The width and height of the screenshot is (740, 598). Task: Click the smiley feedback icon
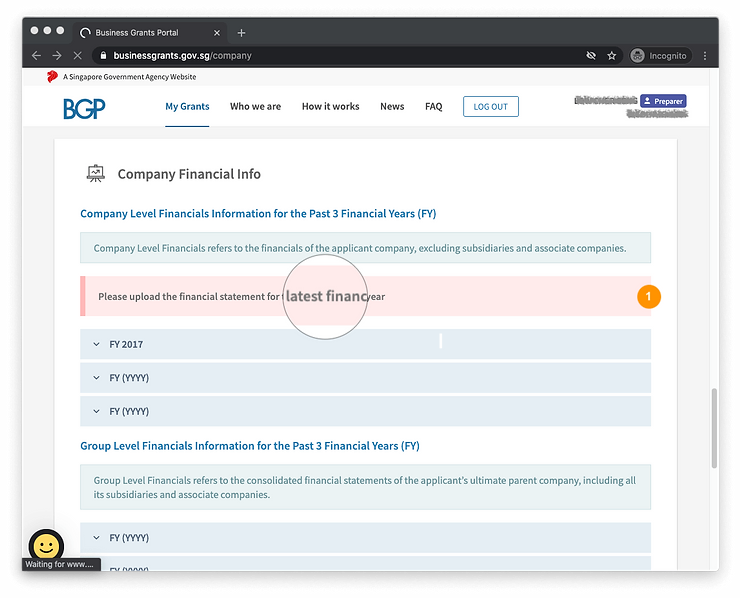click(x=46, y=546)
